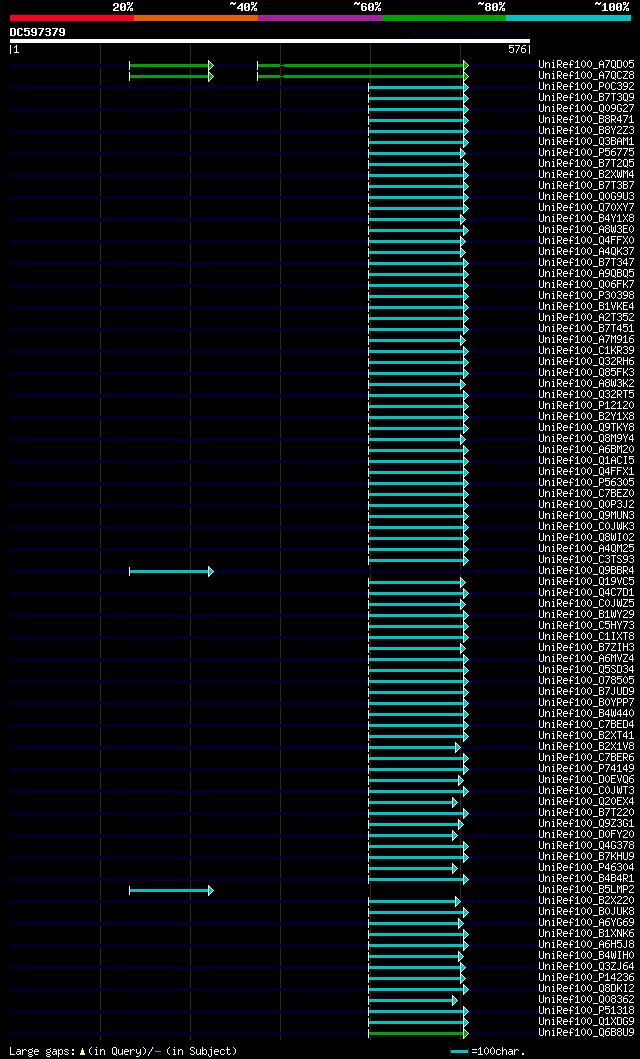This screenshot has width=640, height=1059.
Task: Select hit label UniRef100_P0C392
Action: tap(586, 86)
